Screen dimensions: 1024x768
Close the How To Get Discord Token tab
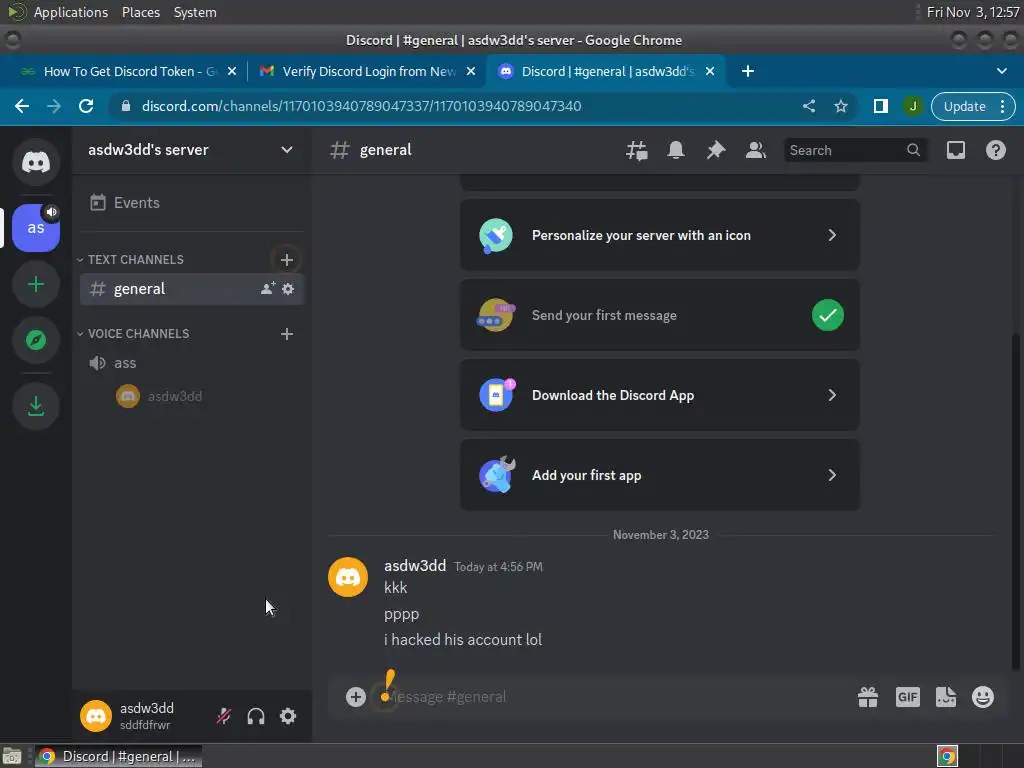[232, 71]
